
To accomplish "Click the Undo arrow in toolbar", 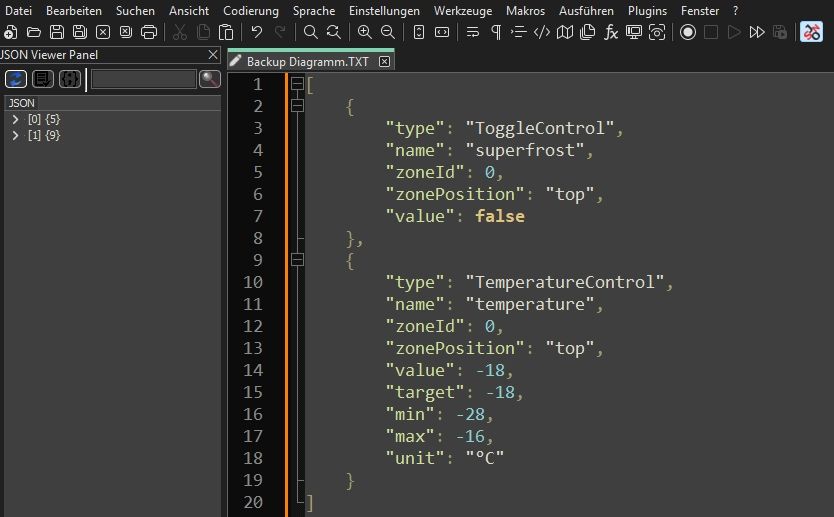I will tap(257, 32).
